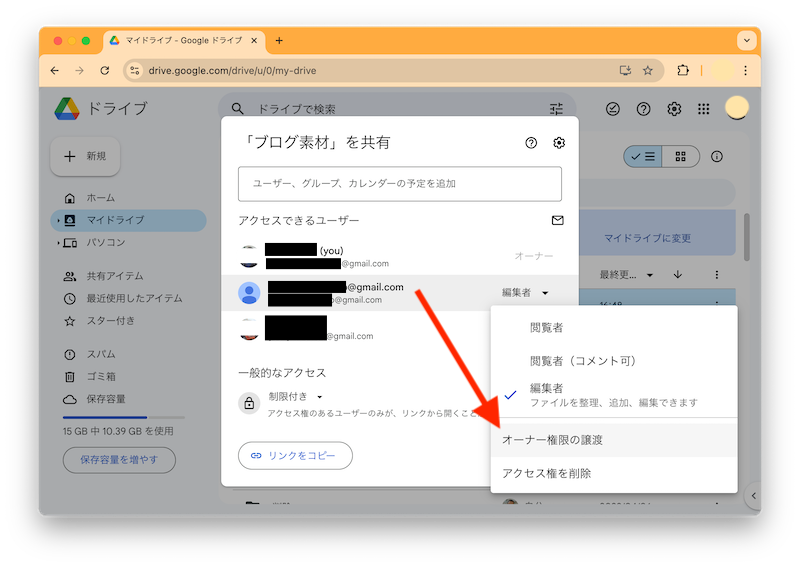This screenshot has height=567, width=800.
Task: Open advanced search filter options icon
Action: [556, 108]
